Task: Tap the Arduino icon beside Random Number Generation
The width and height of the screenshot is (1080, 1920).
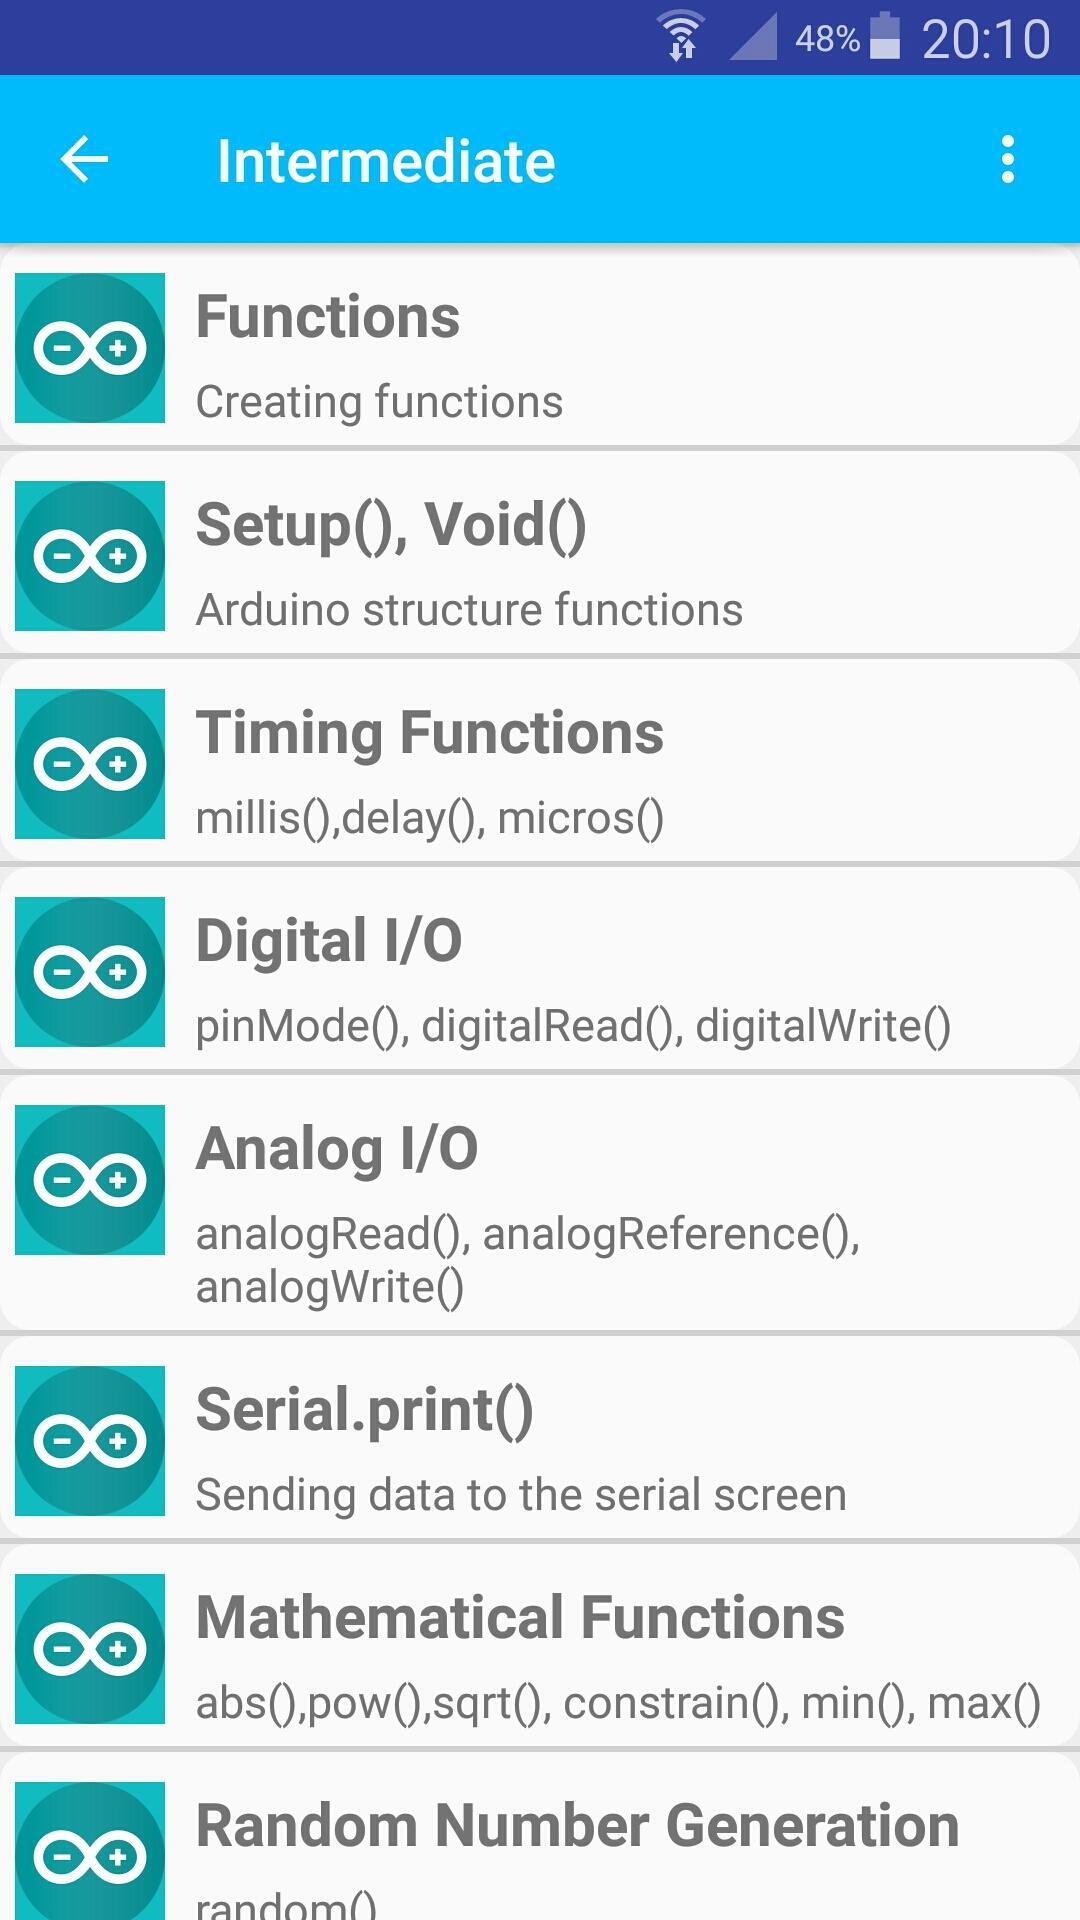Action: click(90, 1855)
